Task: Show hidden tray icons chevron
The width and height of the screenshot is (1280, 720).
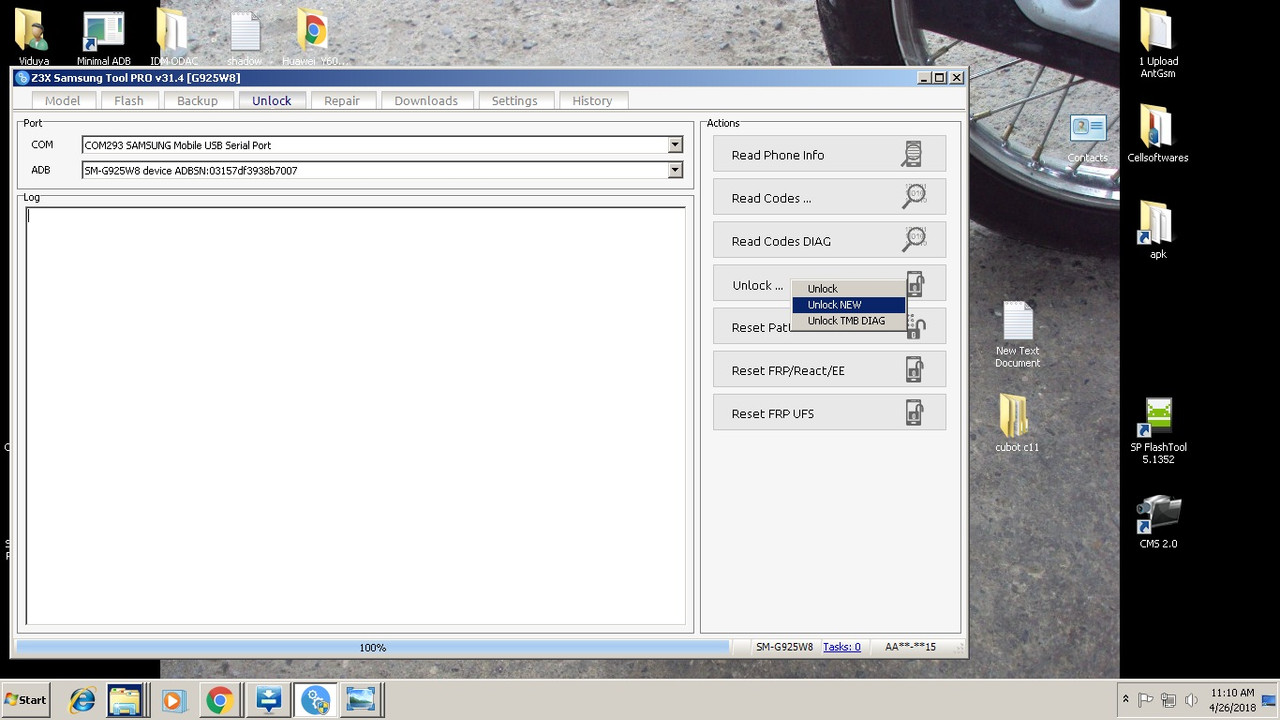Action: pyautogui.click(x=1125, y=700)
